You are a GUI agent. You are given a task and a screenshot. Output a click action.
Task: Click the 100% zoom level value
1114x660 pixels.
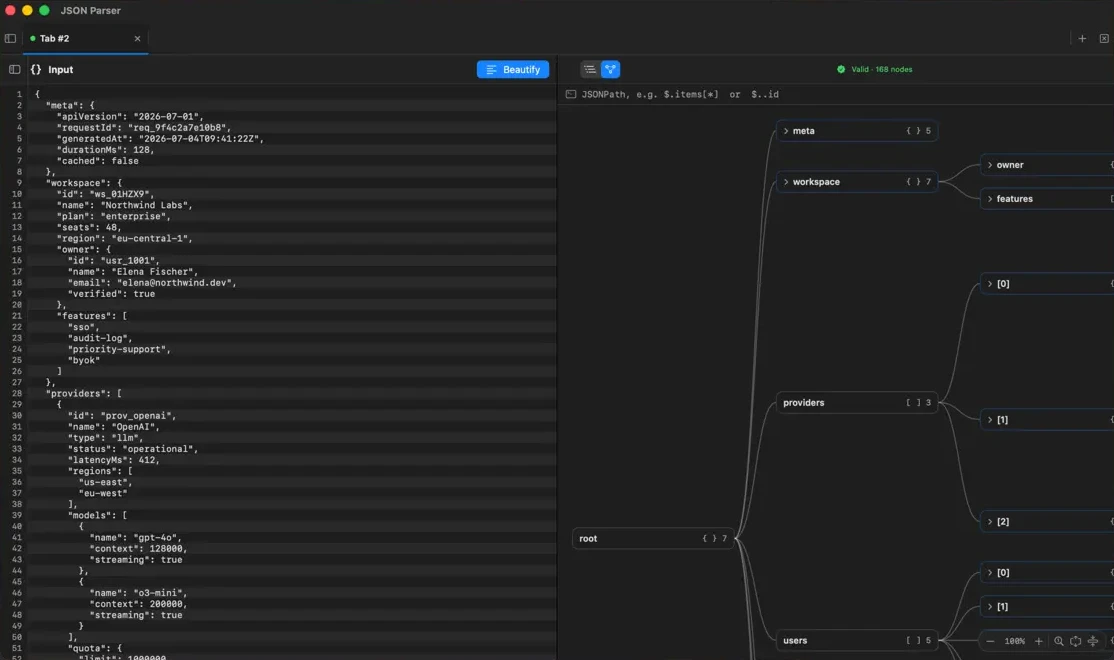(x=1015, y=642)
